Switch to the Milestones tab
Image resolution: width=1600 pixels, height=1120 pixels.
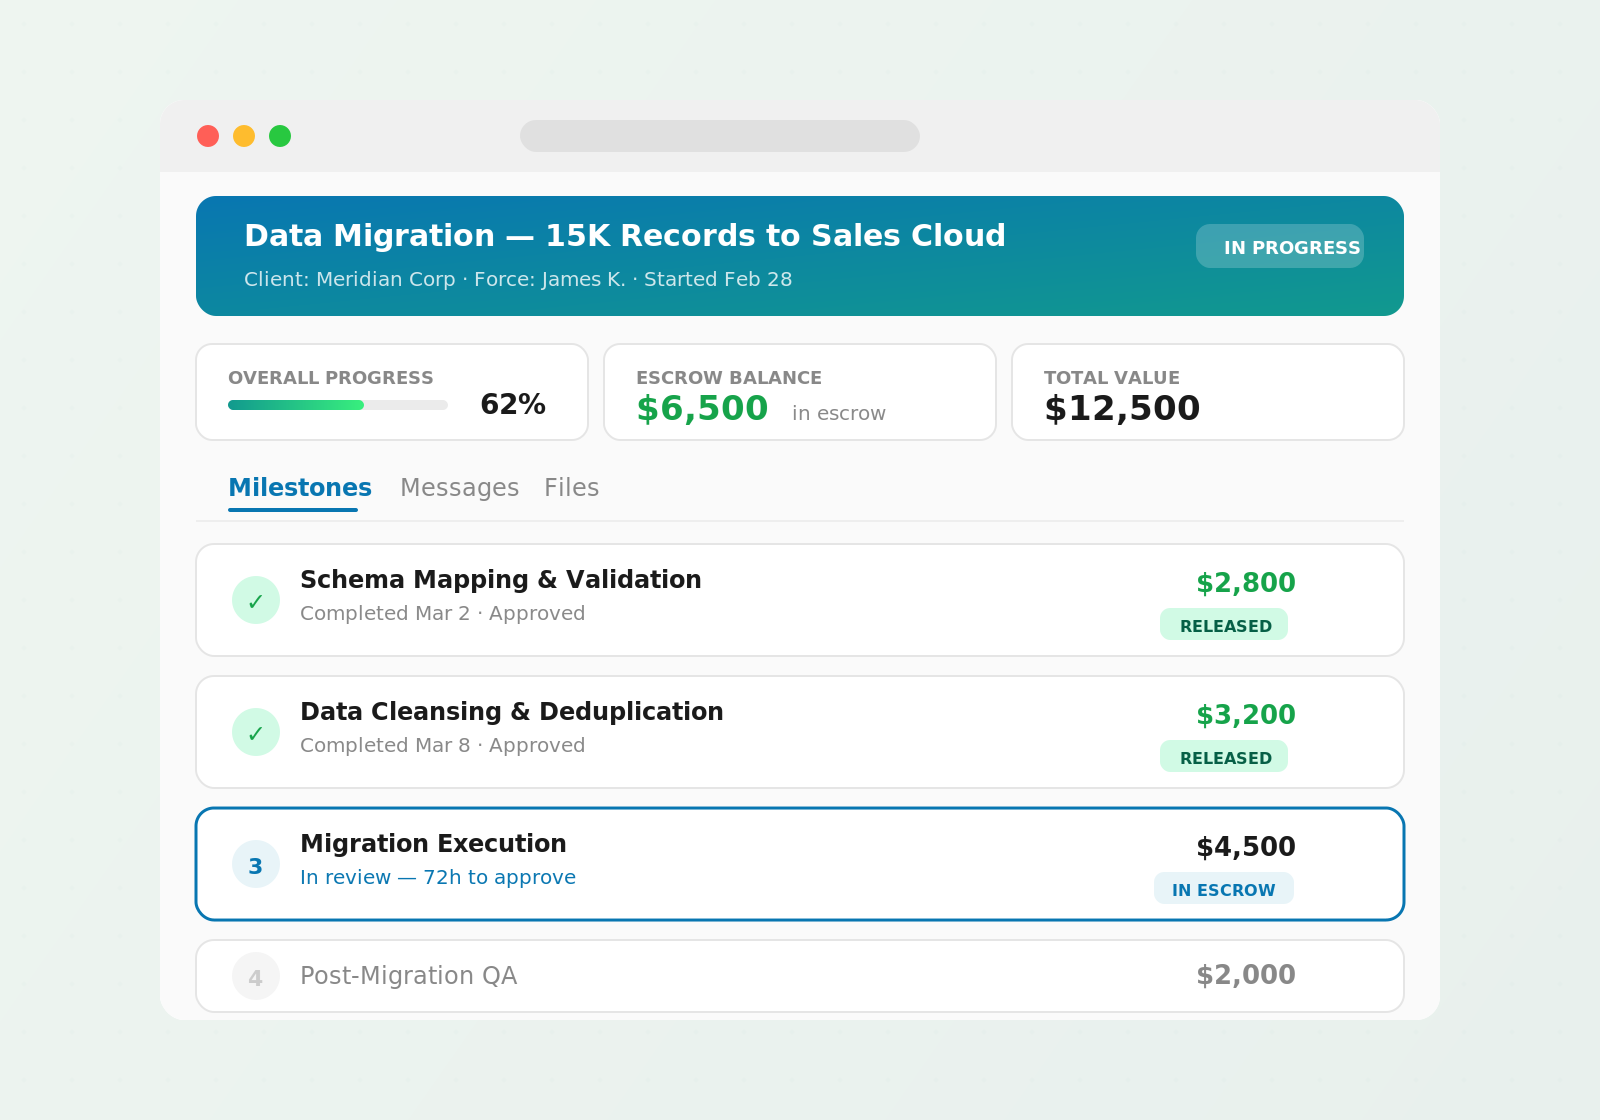click(x=299, y=488)
